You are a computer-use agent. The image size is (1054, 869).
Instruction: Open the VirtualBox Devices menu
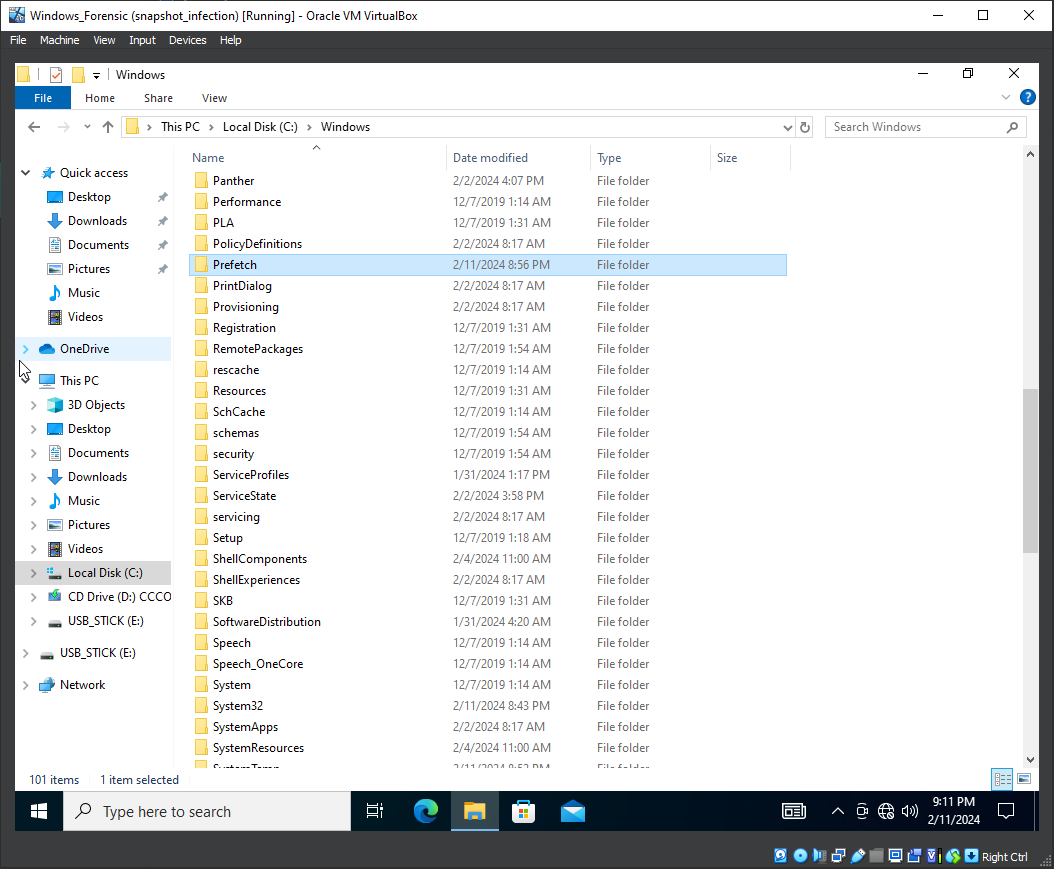(x=187, y=40)
